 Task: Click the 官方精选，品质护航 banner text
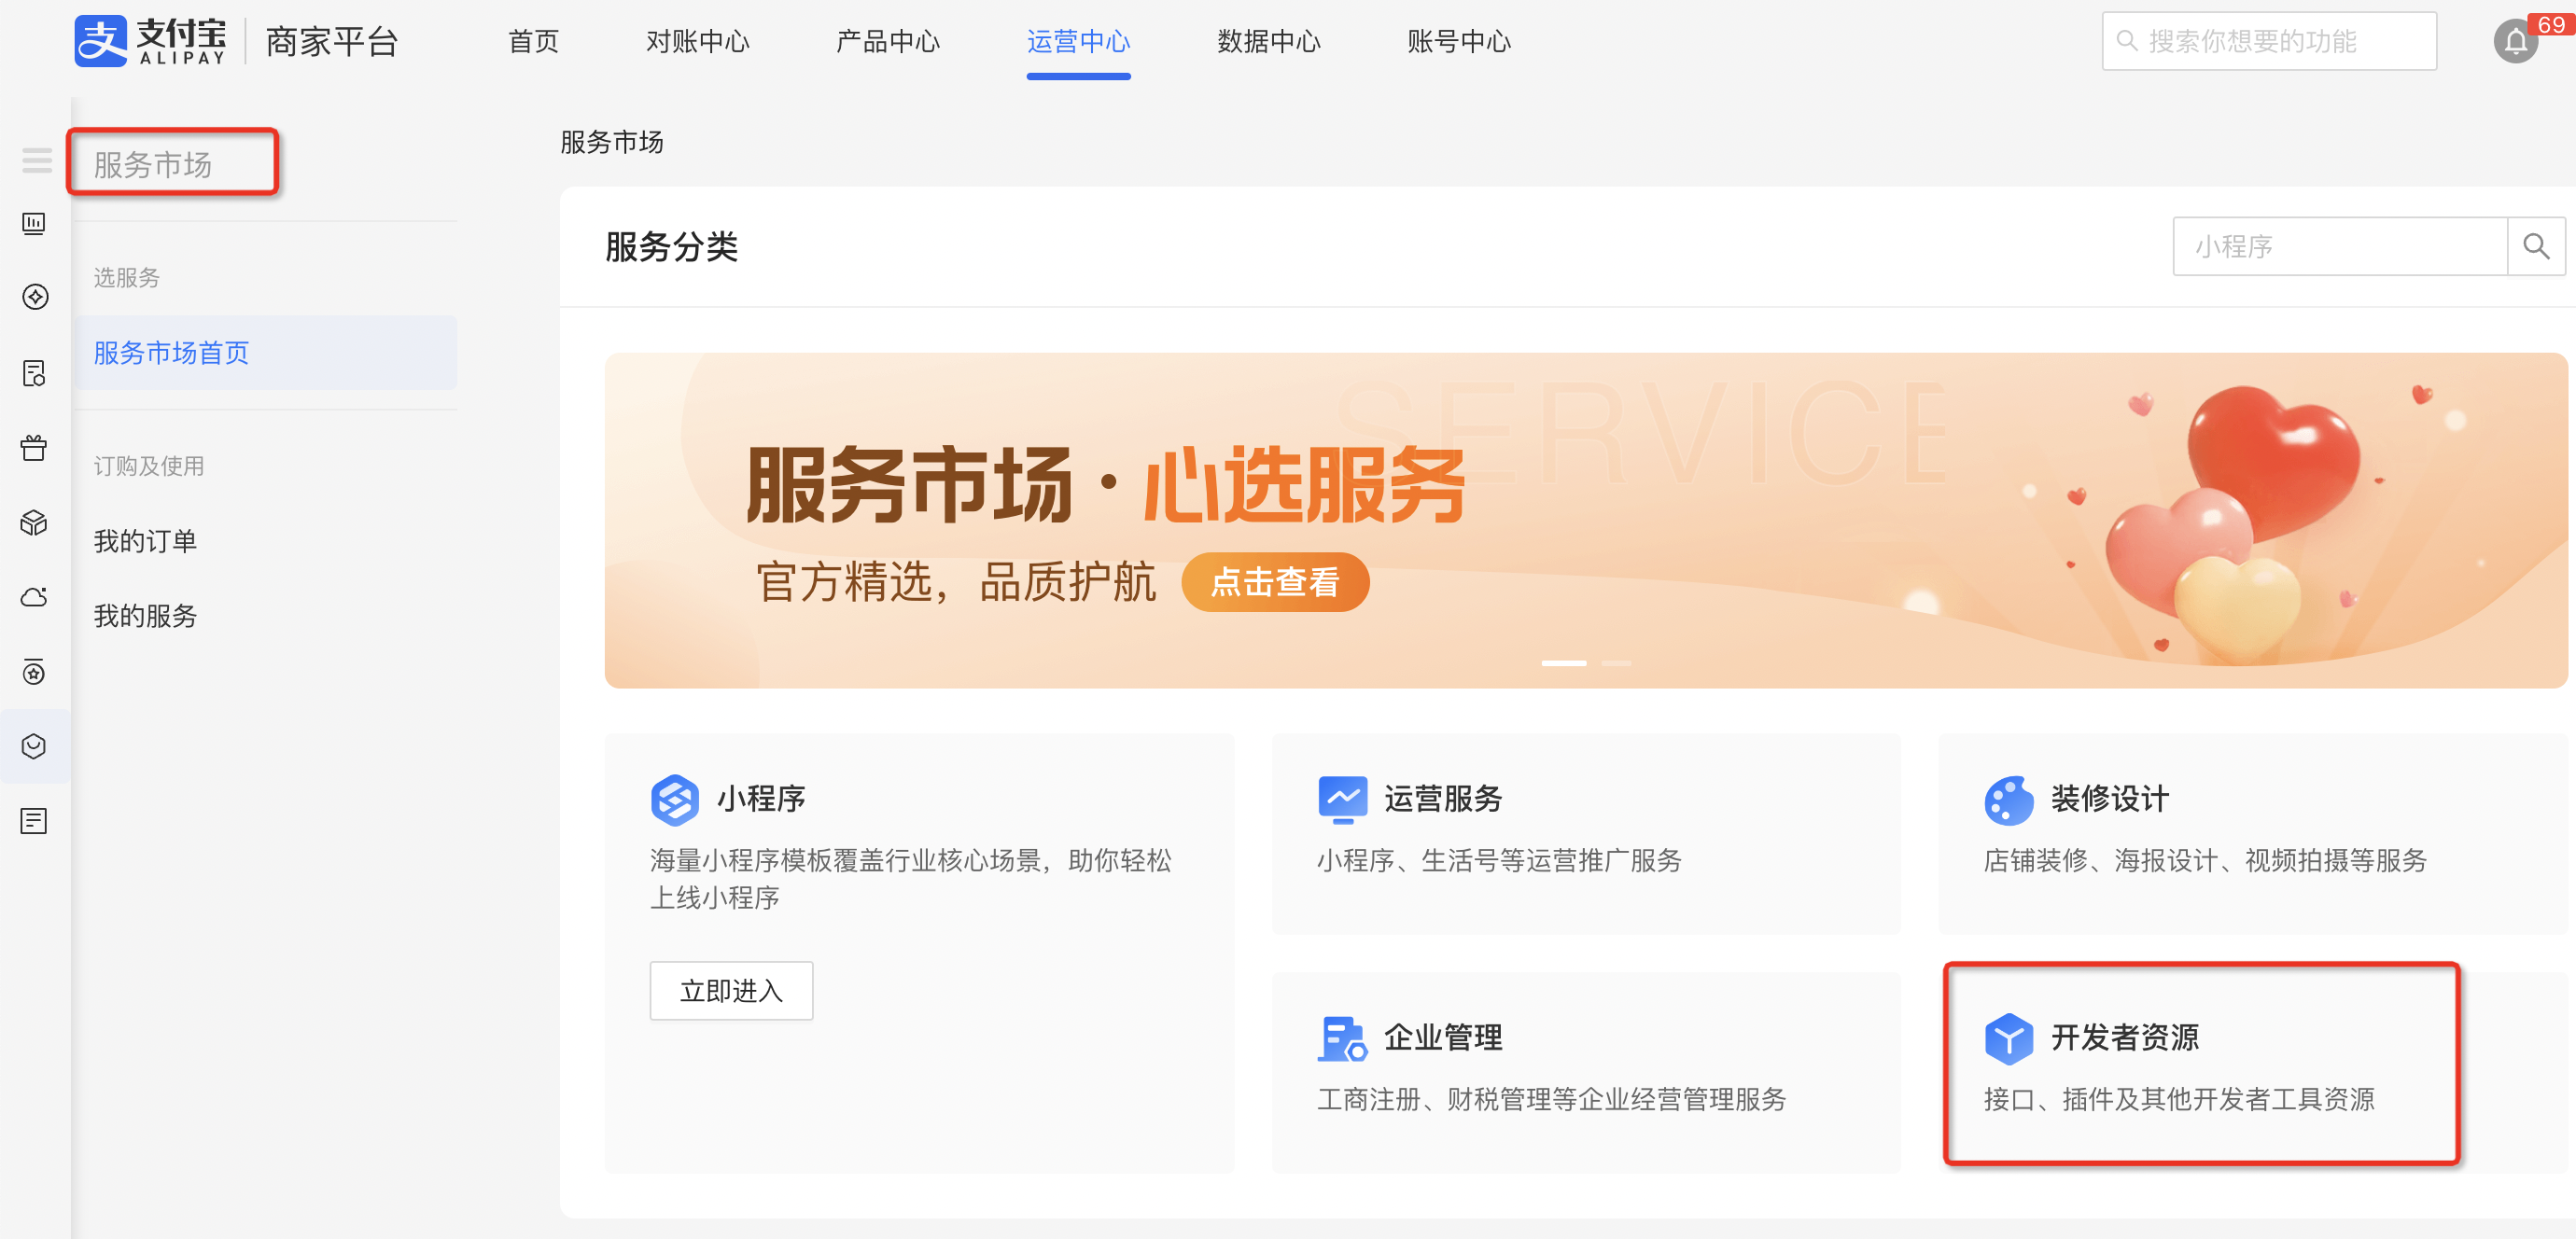pos(956,582)
